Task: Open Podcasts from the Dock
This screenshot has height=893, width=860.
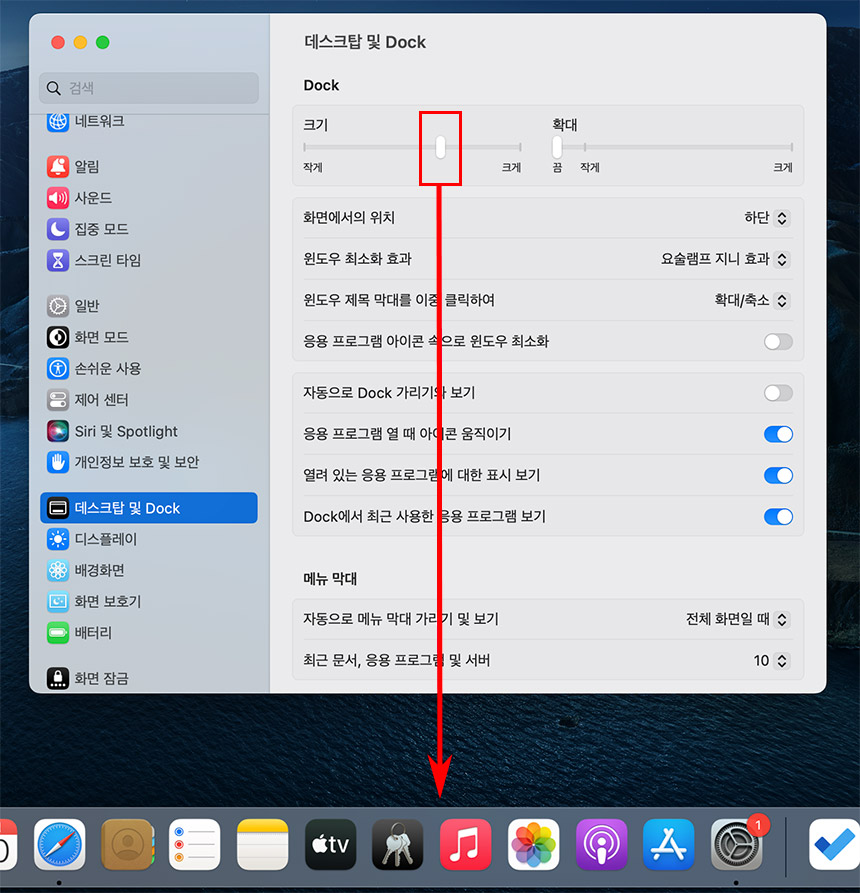Action: coord(601,845)
